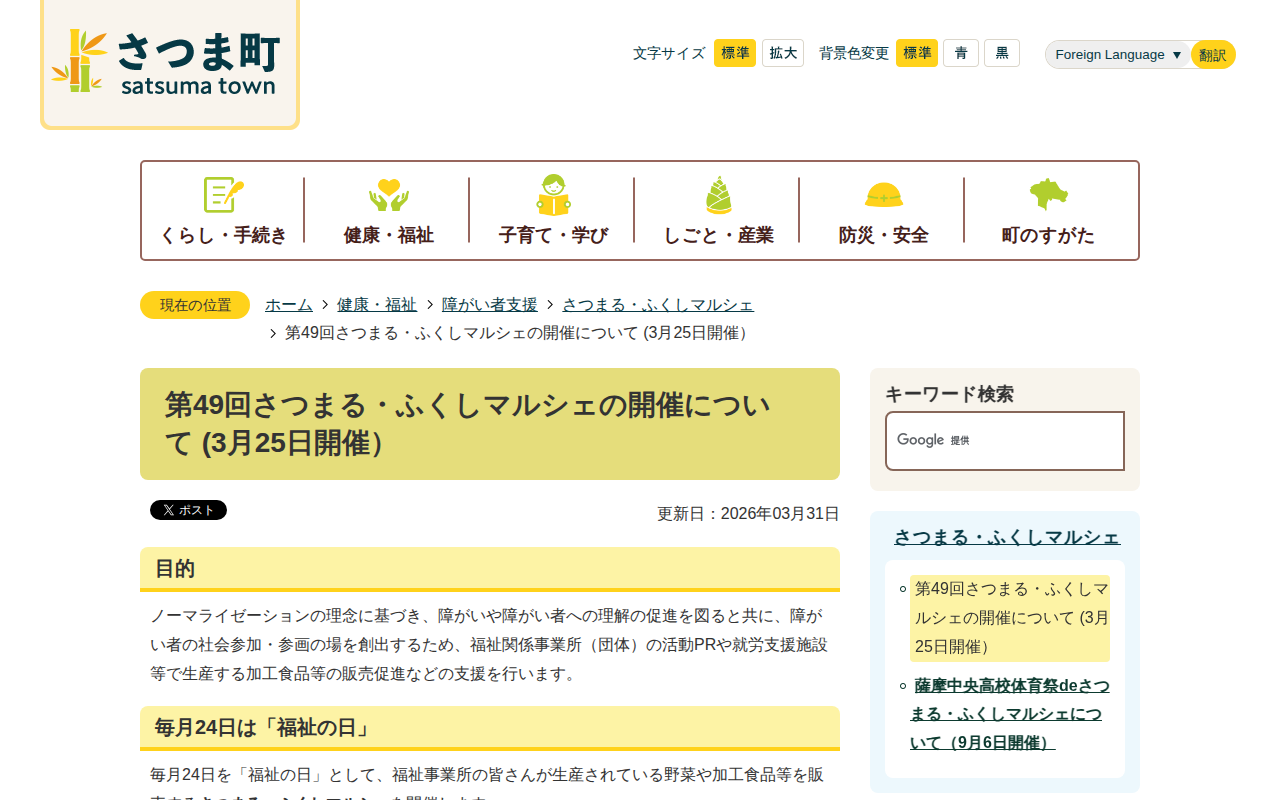Click the 更新日：2026年03月31日 text
1280x800 pixels.
pyautogui.click(x=748, y=514)
